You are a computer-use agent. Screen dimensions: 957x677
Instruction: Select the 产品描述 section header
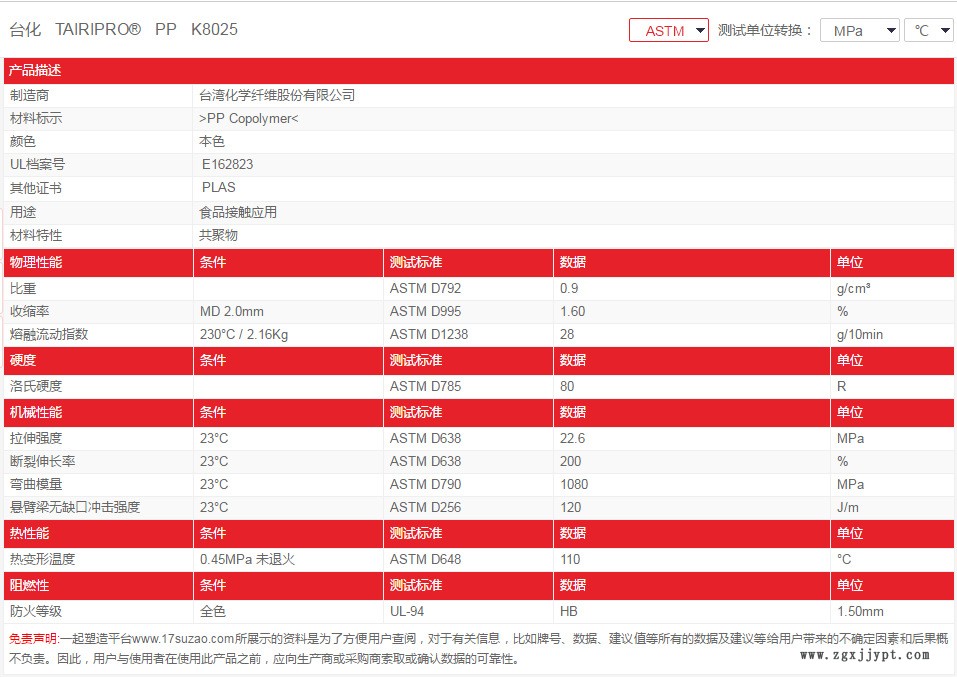pyautogui.click(x=35, y=71)
